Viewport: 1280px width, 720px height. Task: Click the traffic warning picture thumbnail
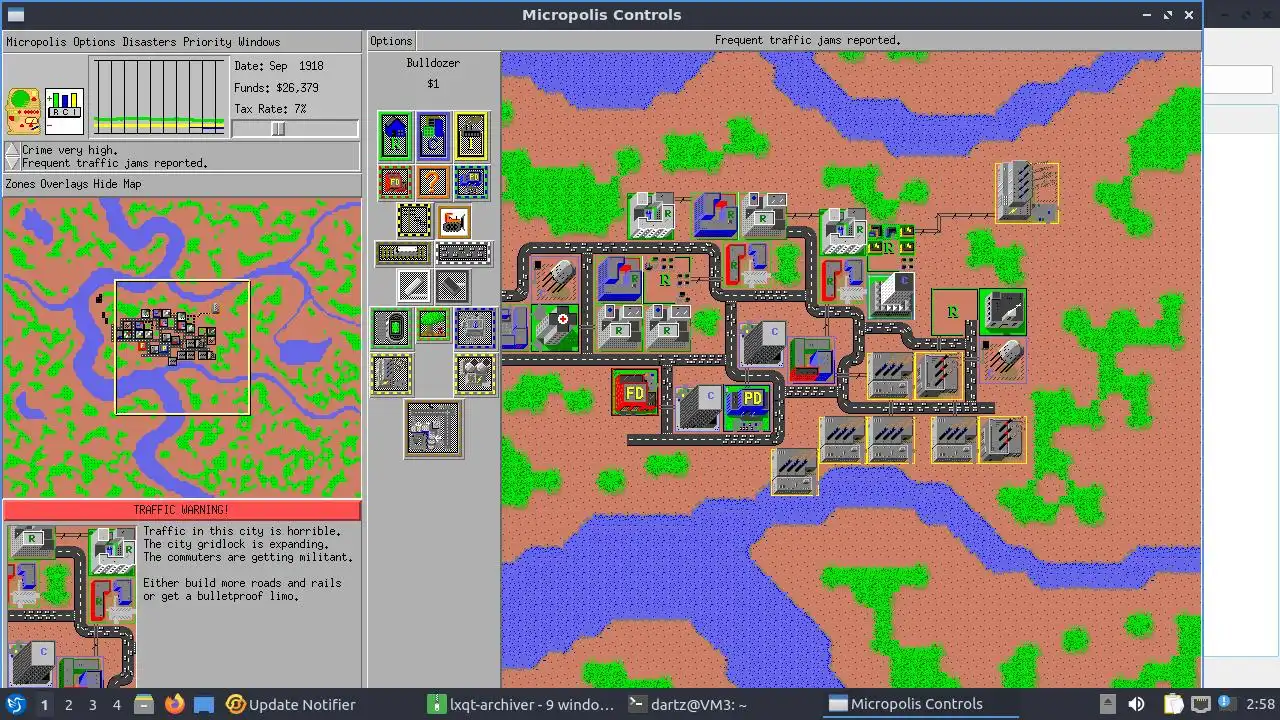(x=71, y=605)
